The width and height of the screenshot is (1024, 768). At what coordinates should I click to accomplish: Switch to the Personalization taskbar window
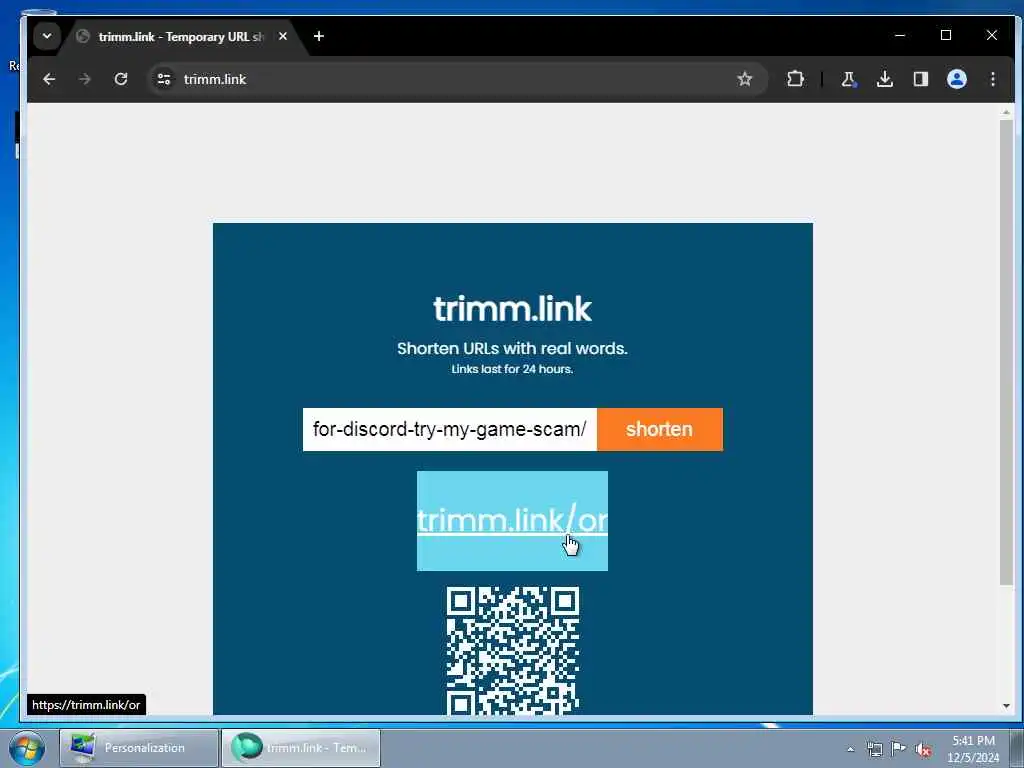139,748
